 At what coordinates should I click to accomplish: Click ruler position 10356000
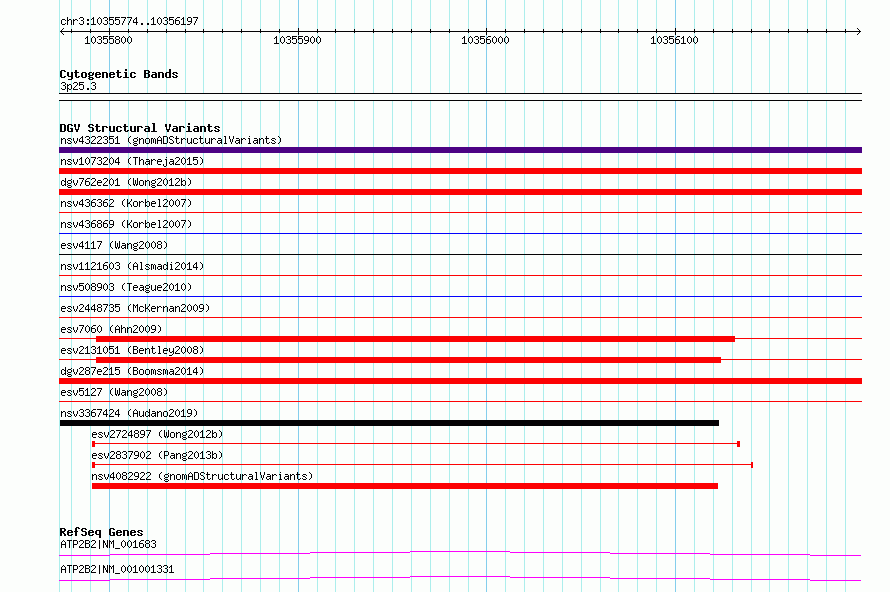[485, 40]
